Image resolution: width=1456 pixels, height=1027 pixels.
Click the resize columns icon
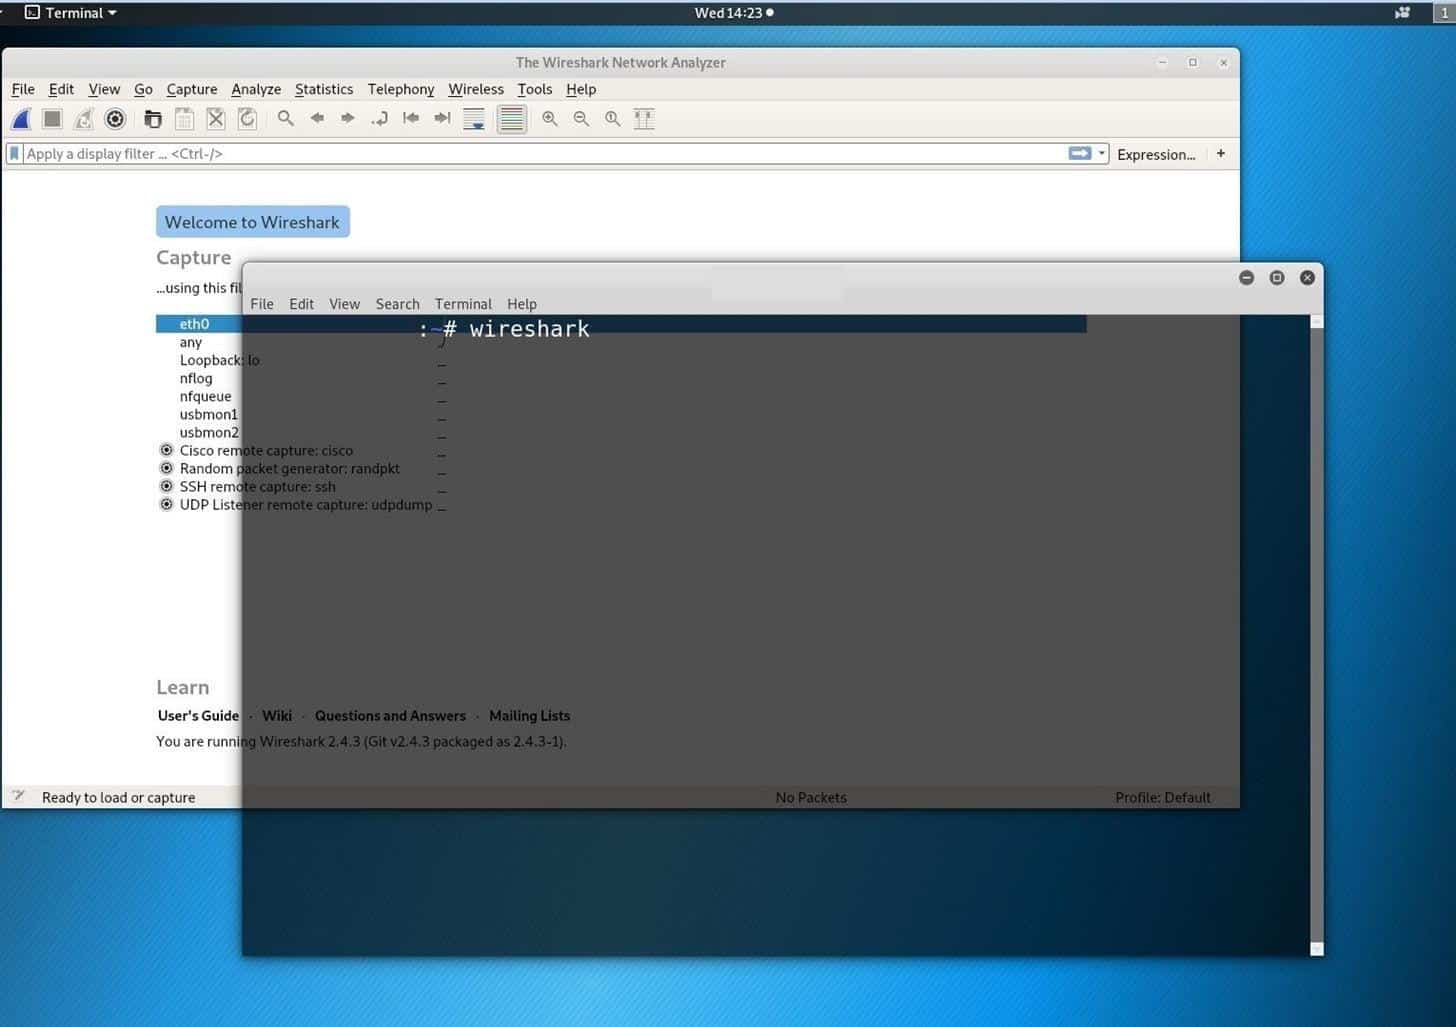(644, 118)
